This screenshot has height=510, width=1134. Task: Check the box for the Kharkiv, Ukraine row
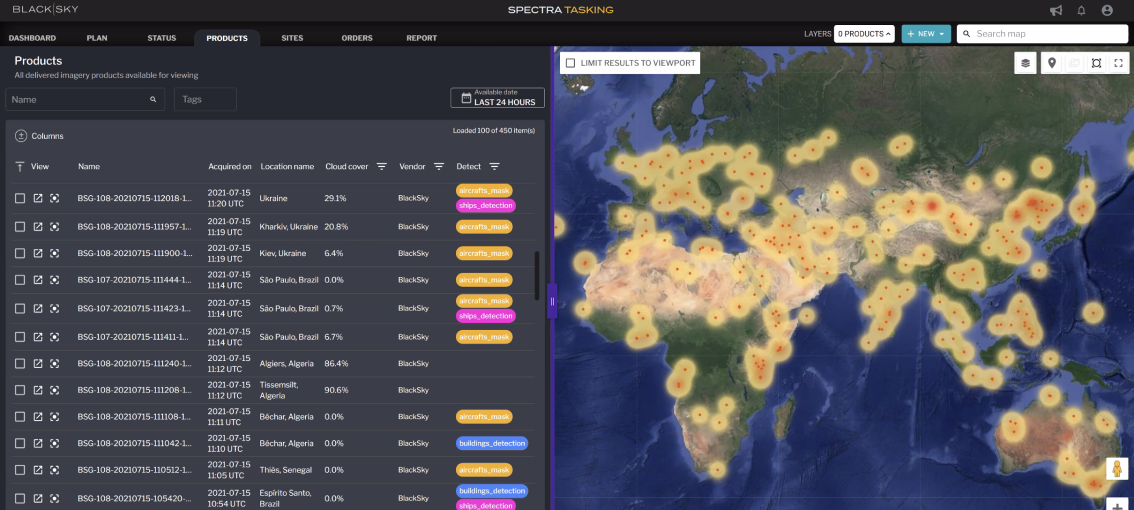tap(20, 226)
